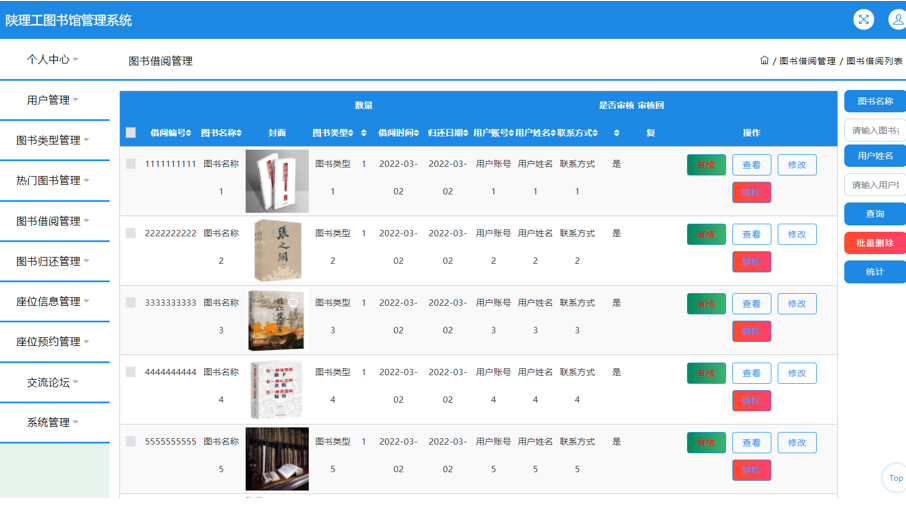The width and height of the screenshot is (906, 505).
Task: Expand 个人中心 sidebar menu
Action: coord(53,59)
